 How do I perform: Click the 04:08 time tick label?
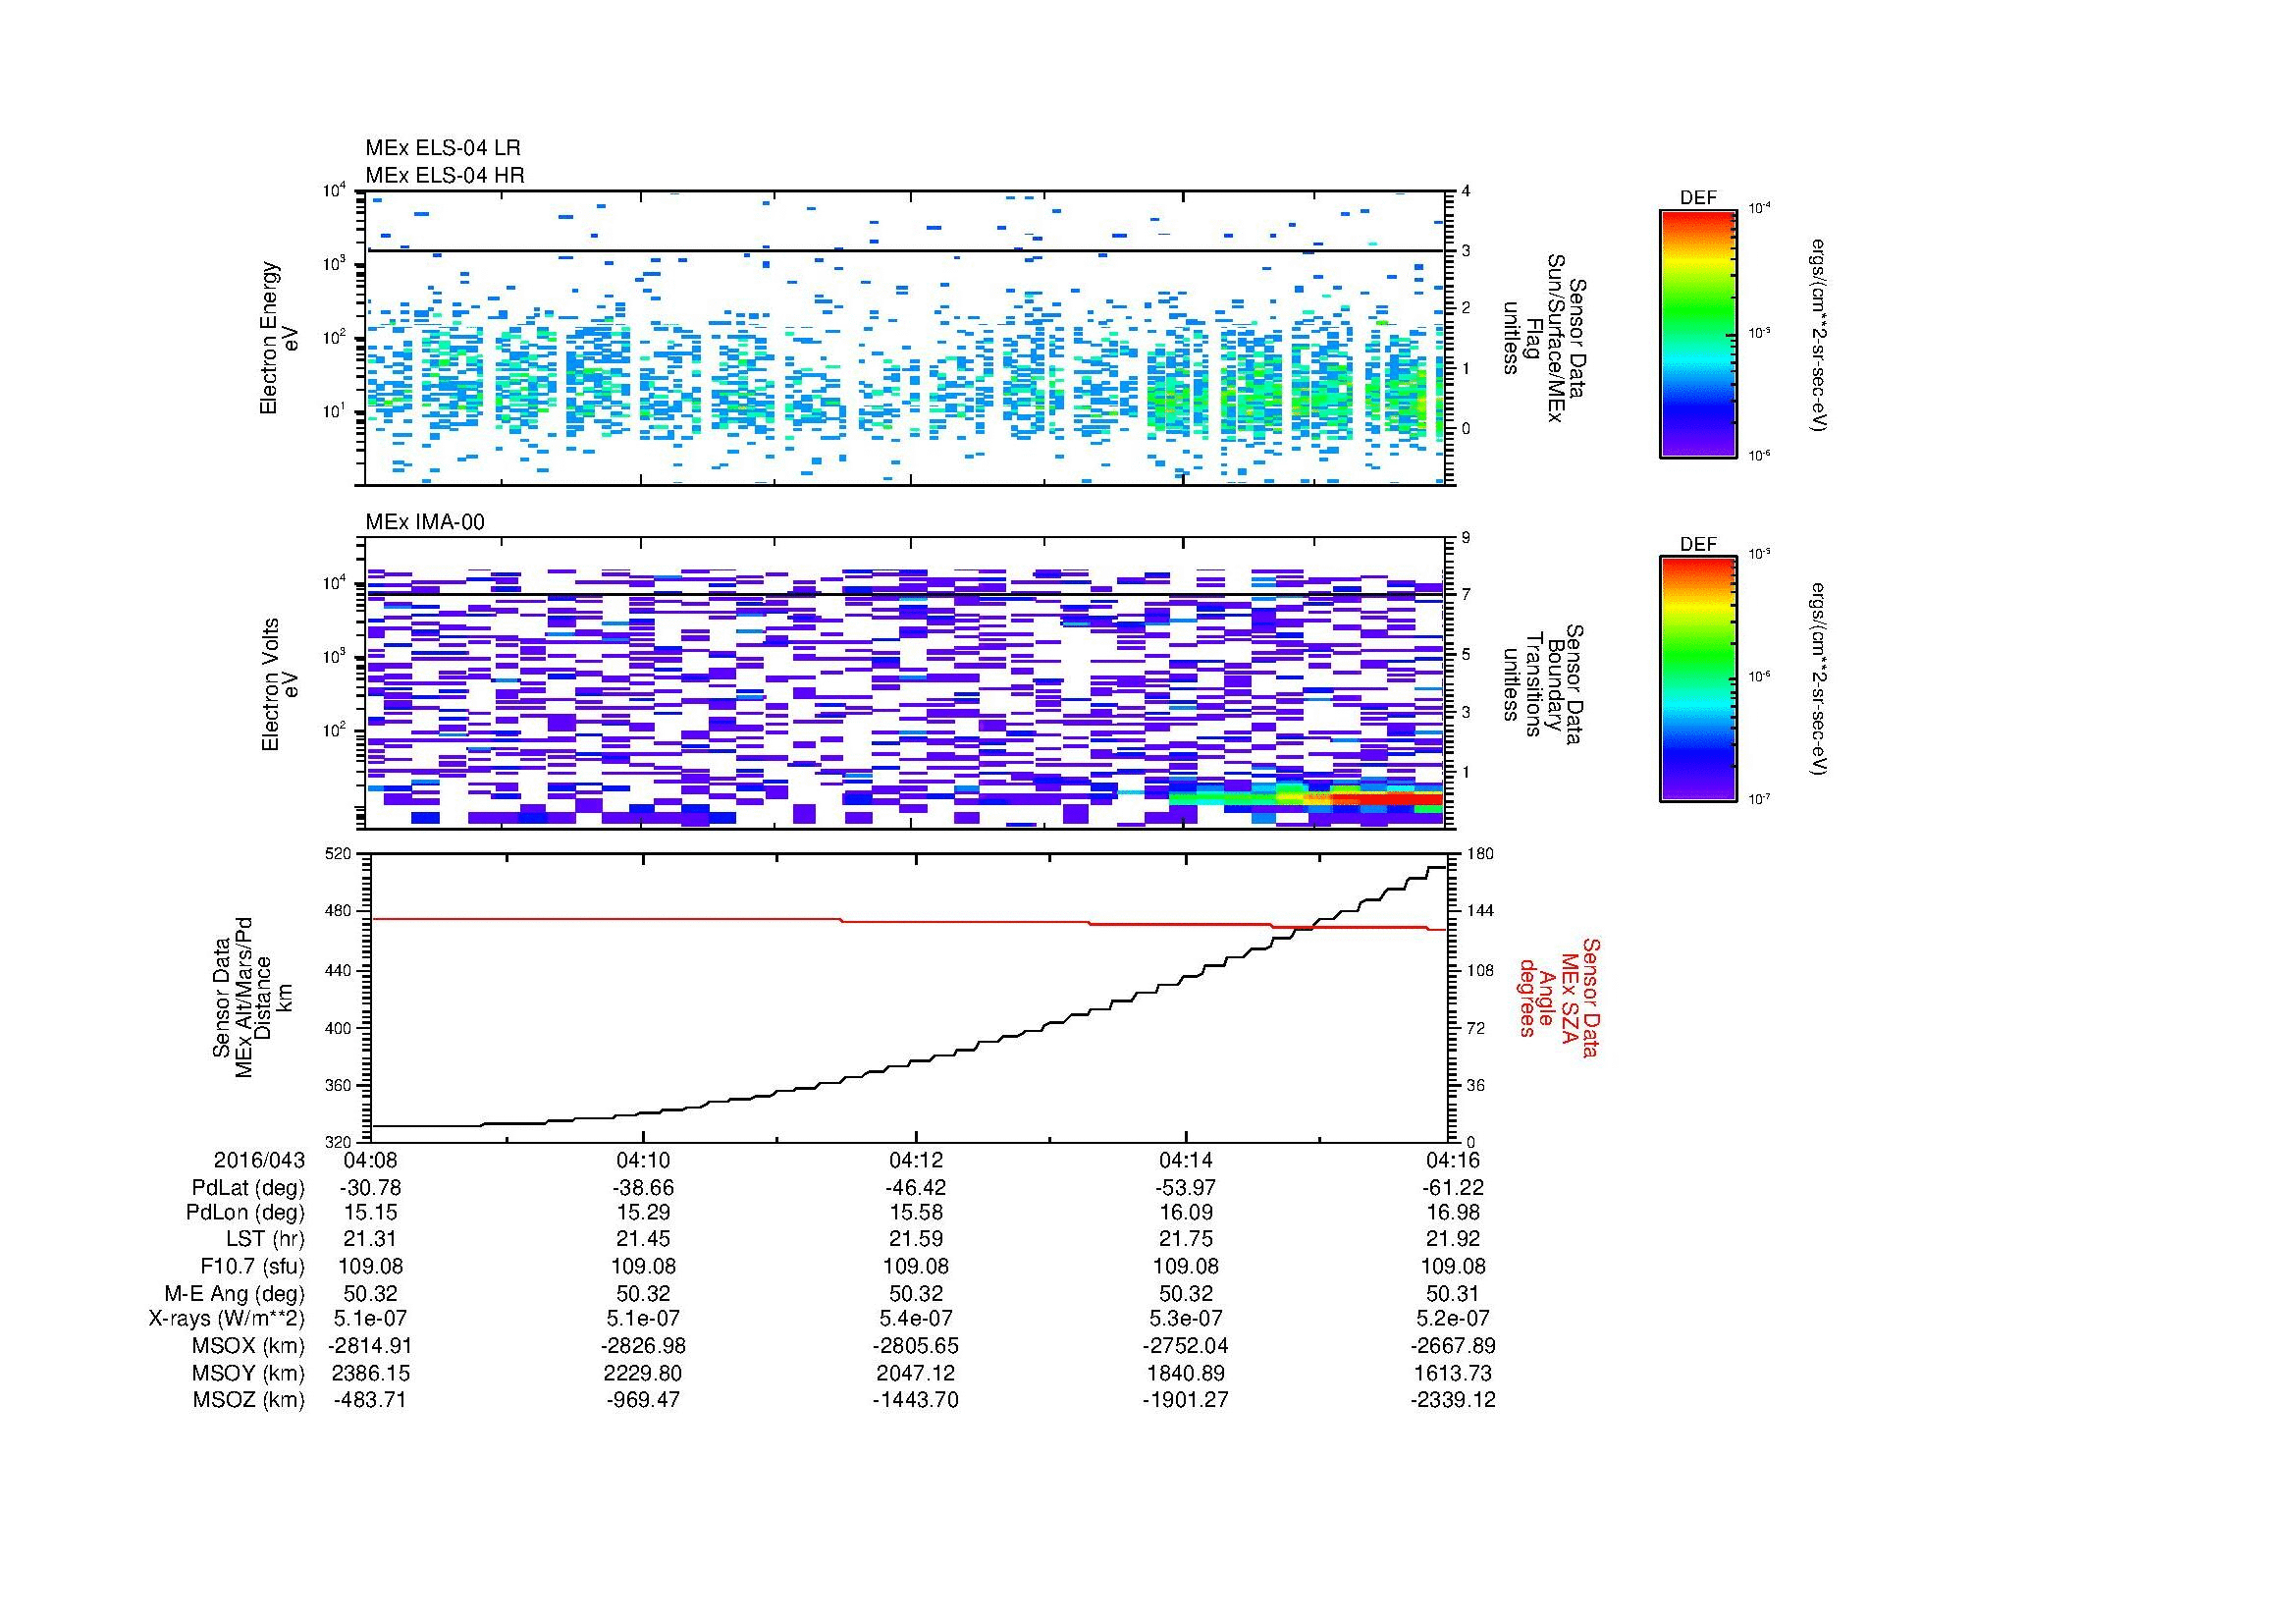pyautogui.click(x=370, y=1160)
